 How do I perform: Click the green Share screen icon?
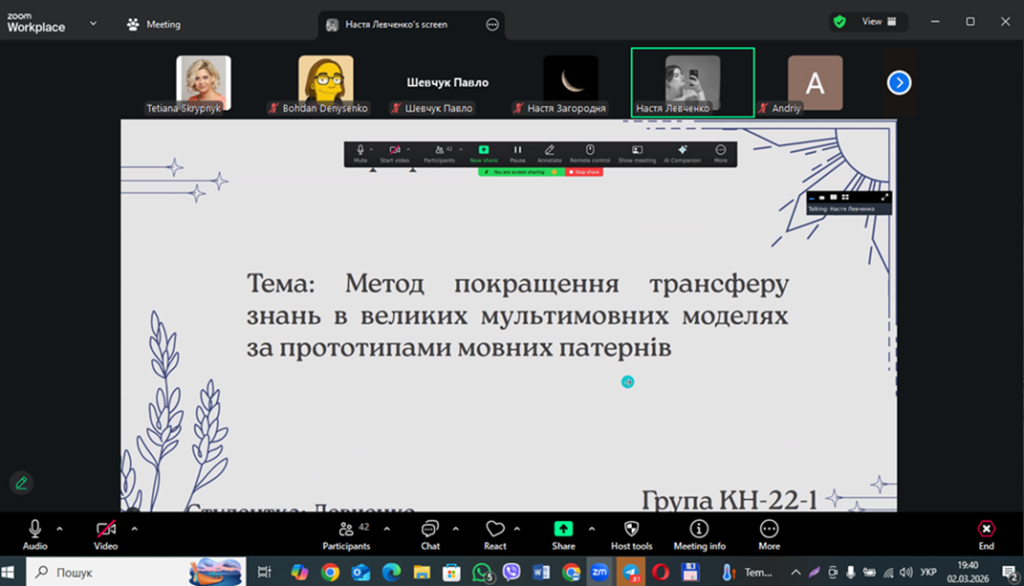tap(563, 529)
